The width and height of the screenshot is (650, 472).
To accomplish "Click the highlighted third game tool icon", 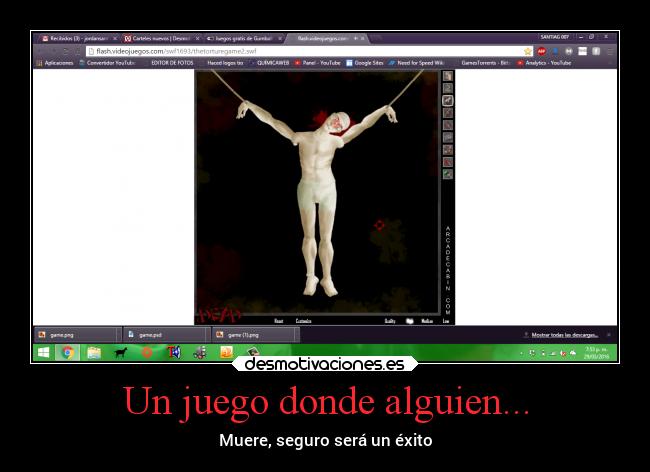I will tap(448, 101).
